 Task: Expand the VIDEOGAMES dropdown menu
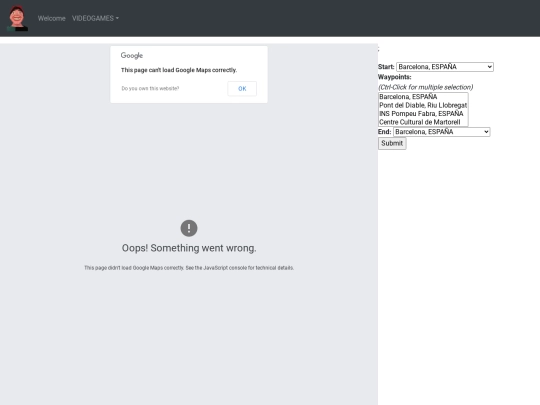(x=95, y=18)
